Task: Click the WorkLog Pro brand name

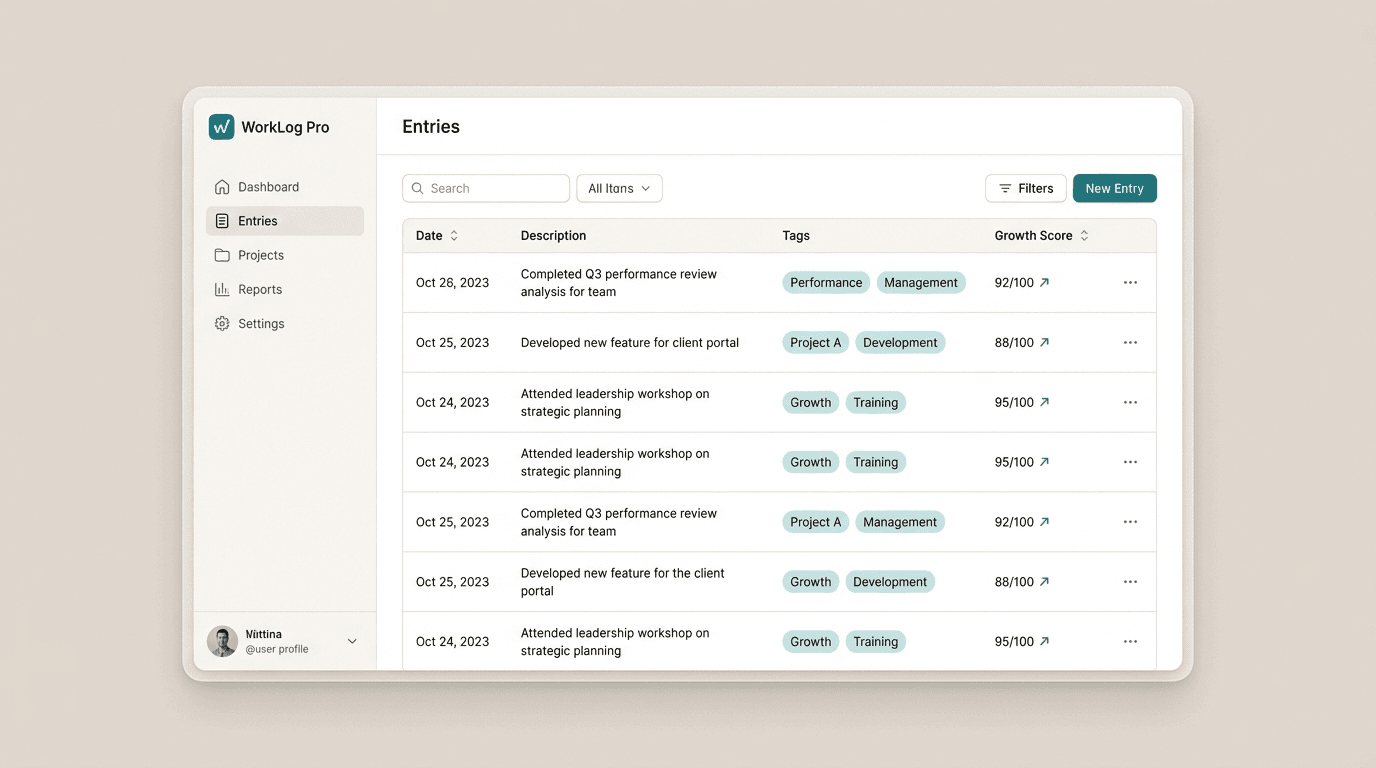Action: pyautogui.click(x=285, y=127)
